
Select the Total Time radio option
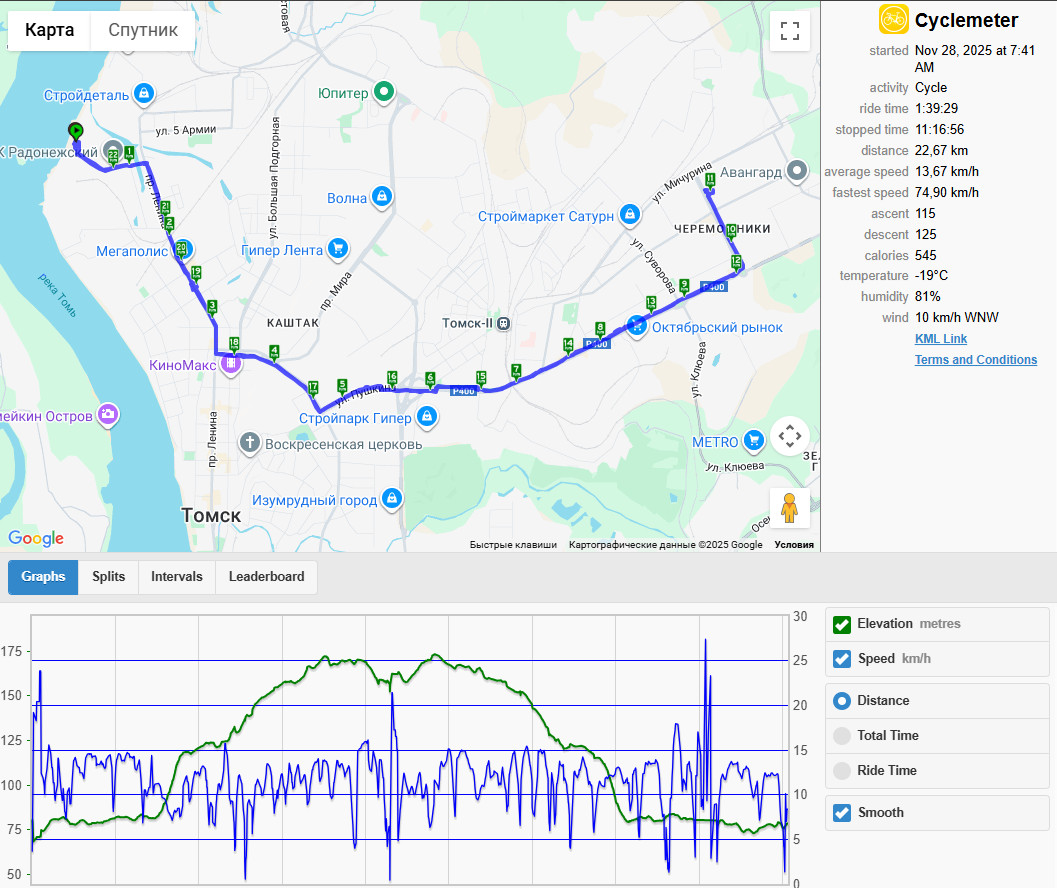(841, 736)
